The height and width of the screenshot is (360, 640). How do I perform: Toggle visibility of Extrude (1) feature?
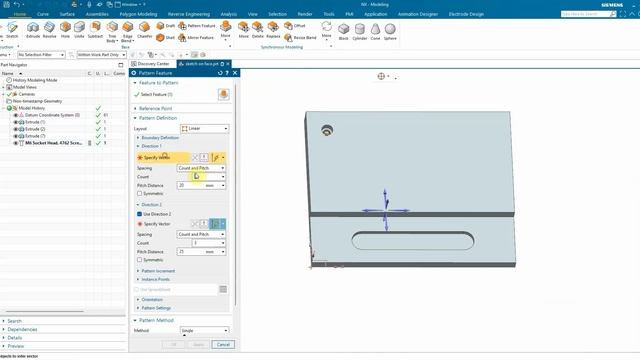click(x=16, y=122)
